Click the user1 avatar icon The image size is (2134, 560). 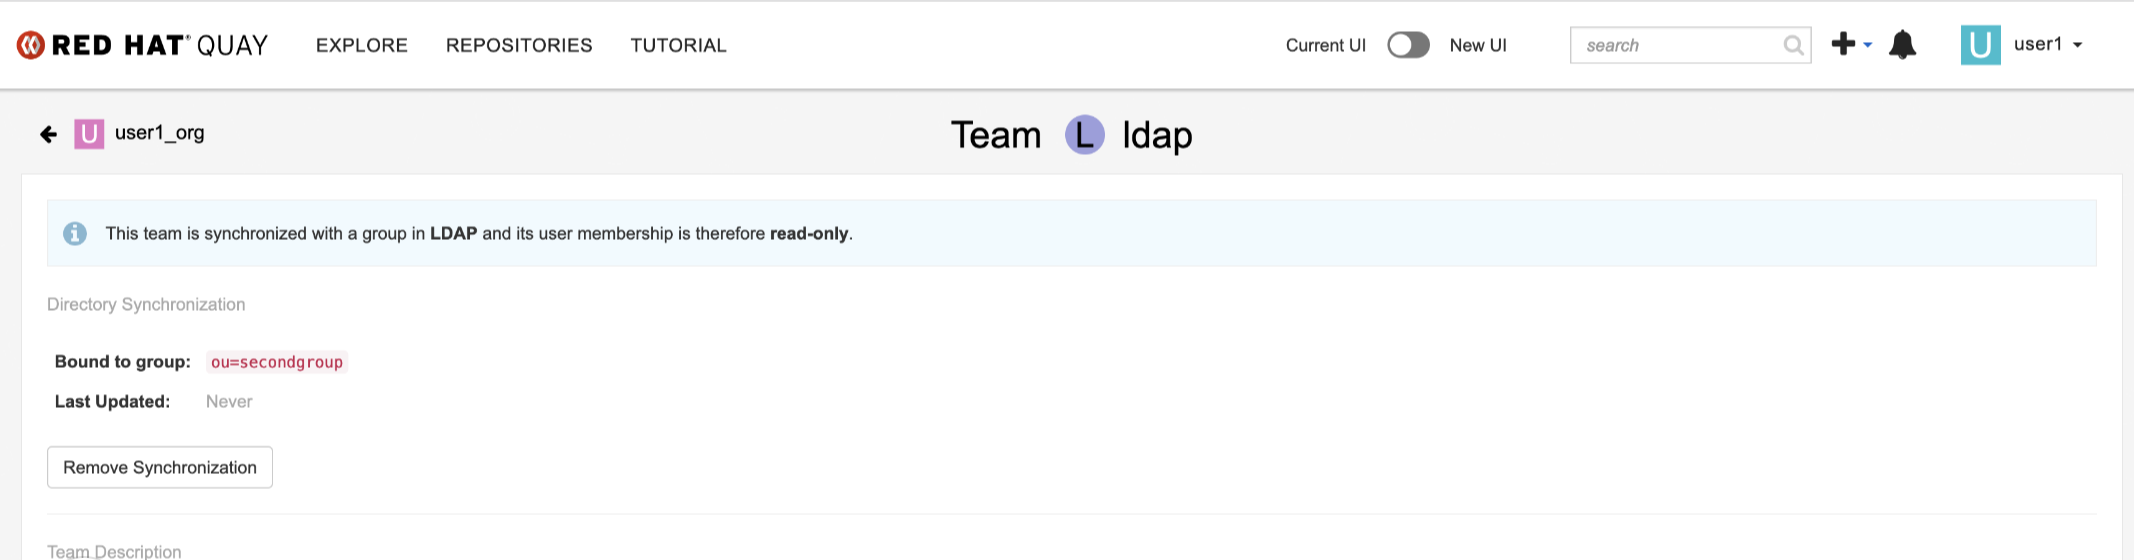click(1980, 45)
